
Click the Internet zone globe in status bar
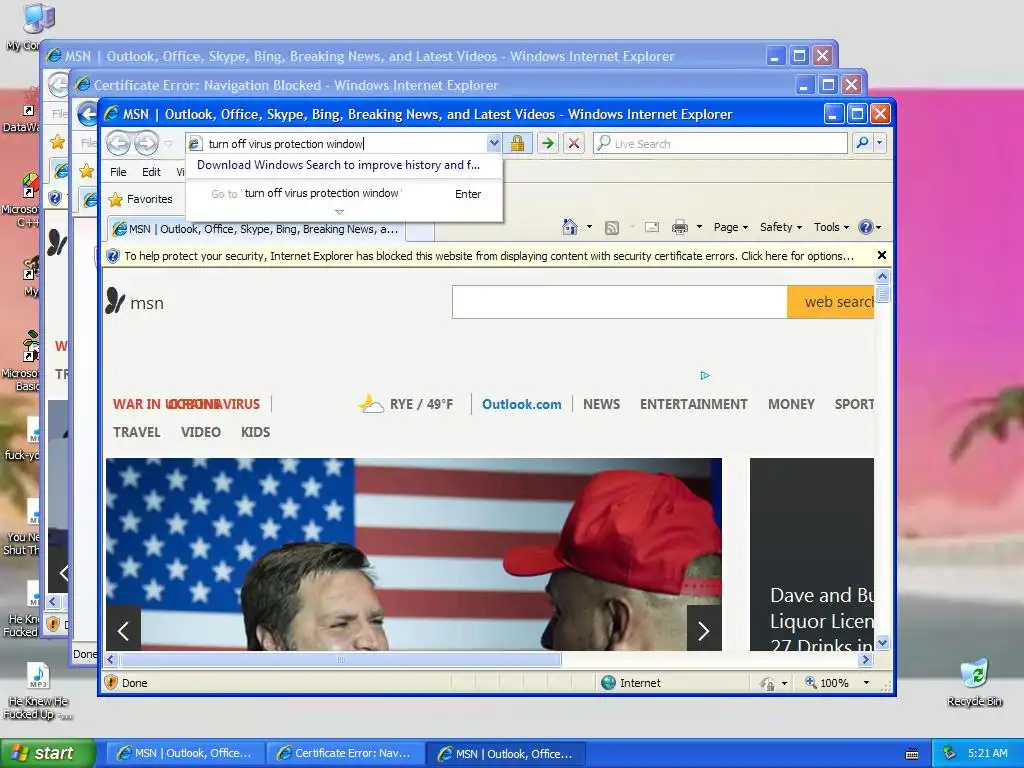(x=609, y=682)
